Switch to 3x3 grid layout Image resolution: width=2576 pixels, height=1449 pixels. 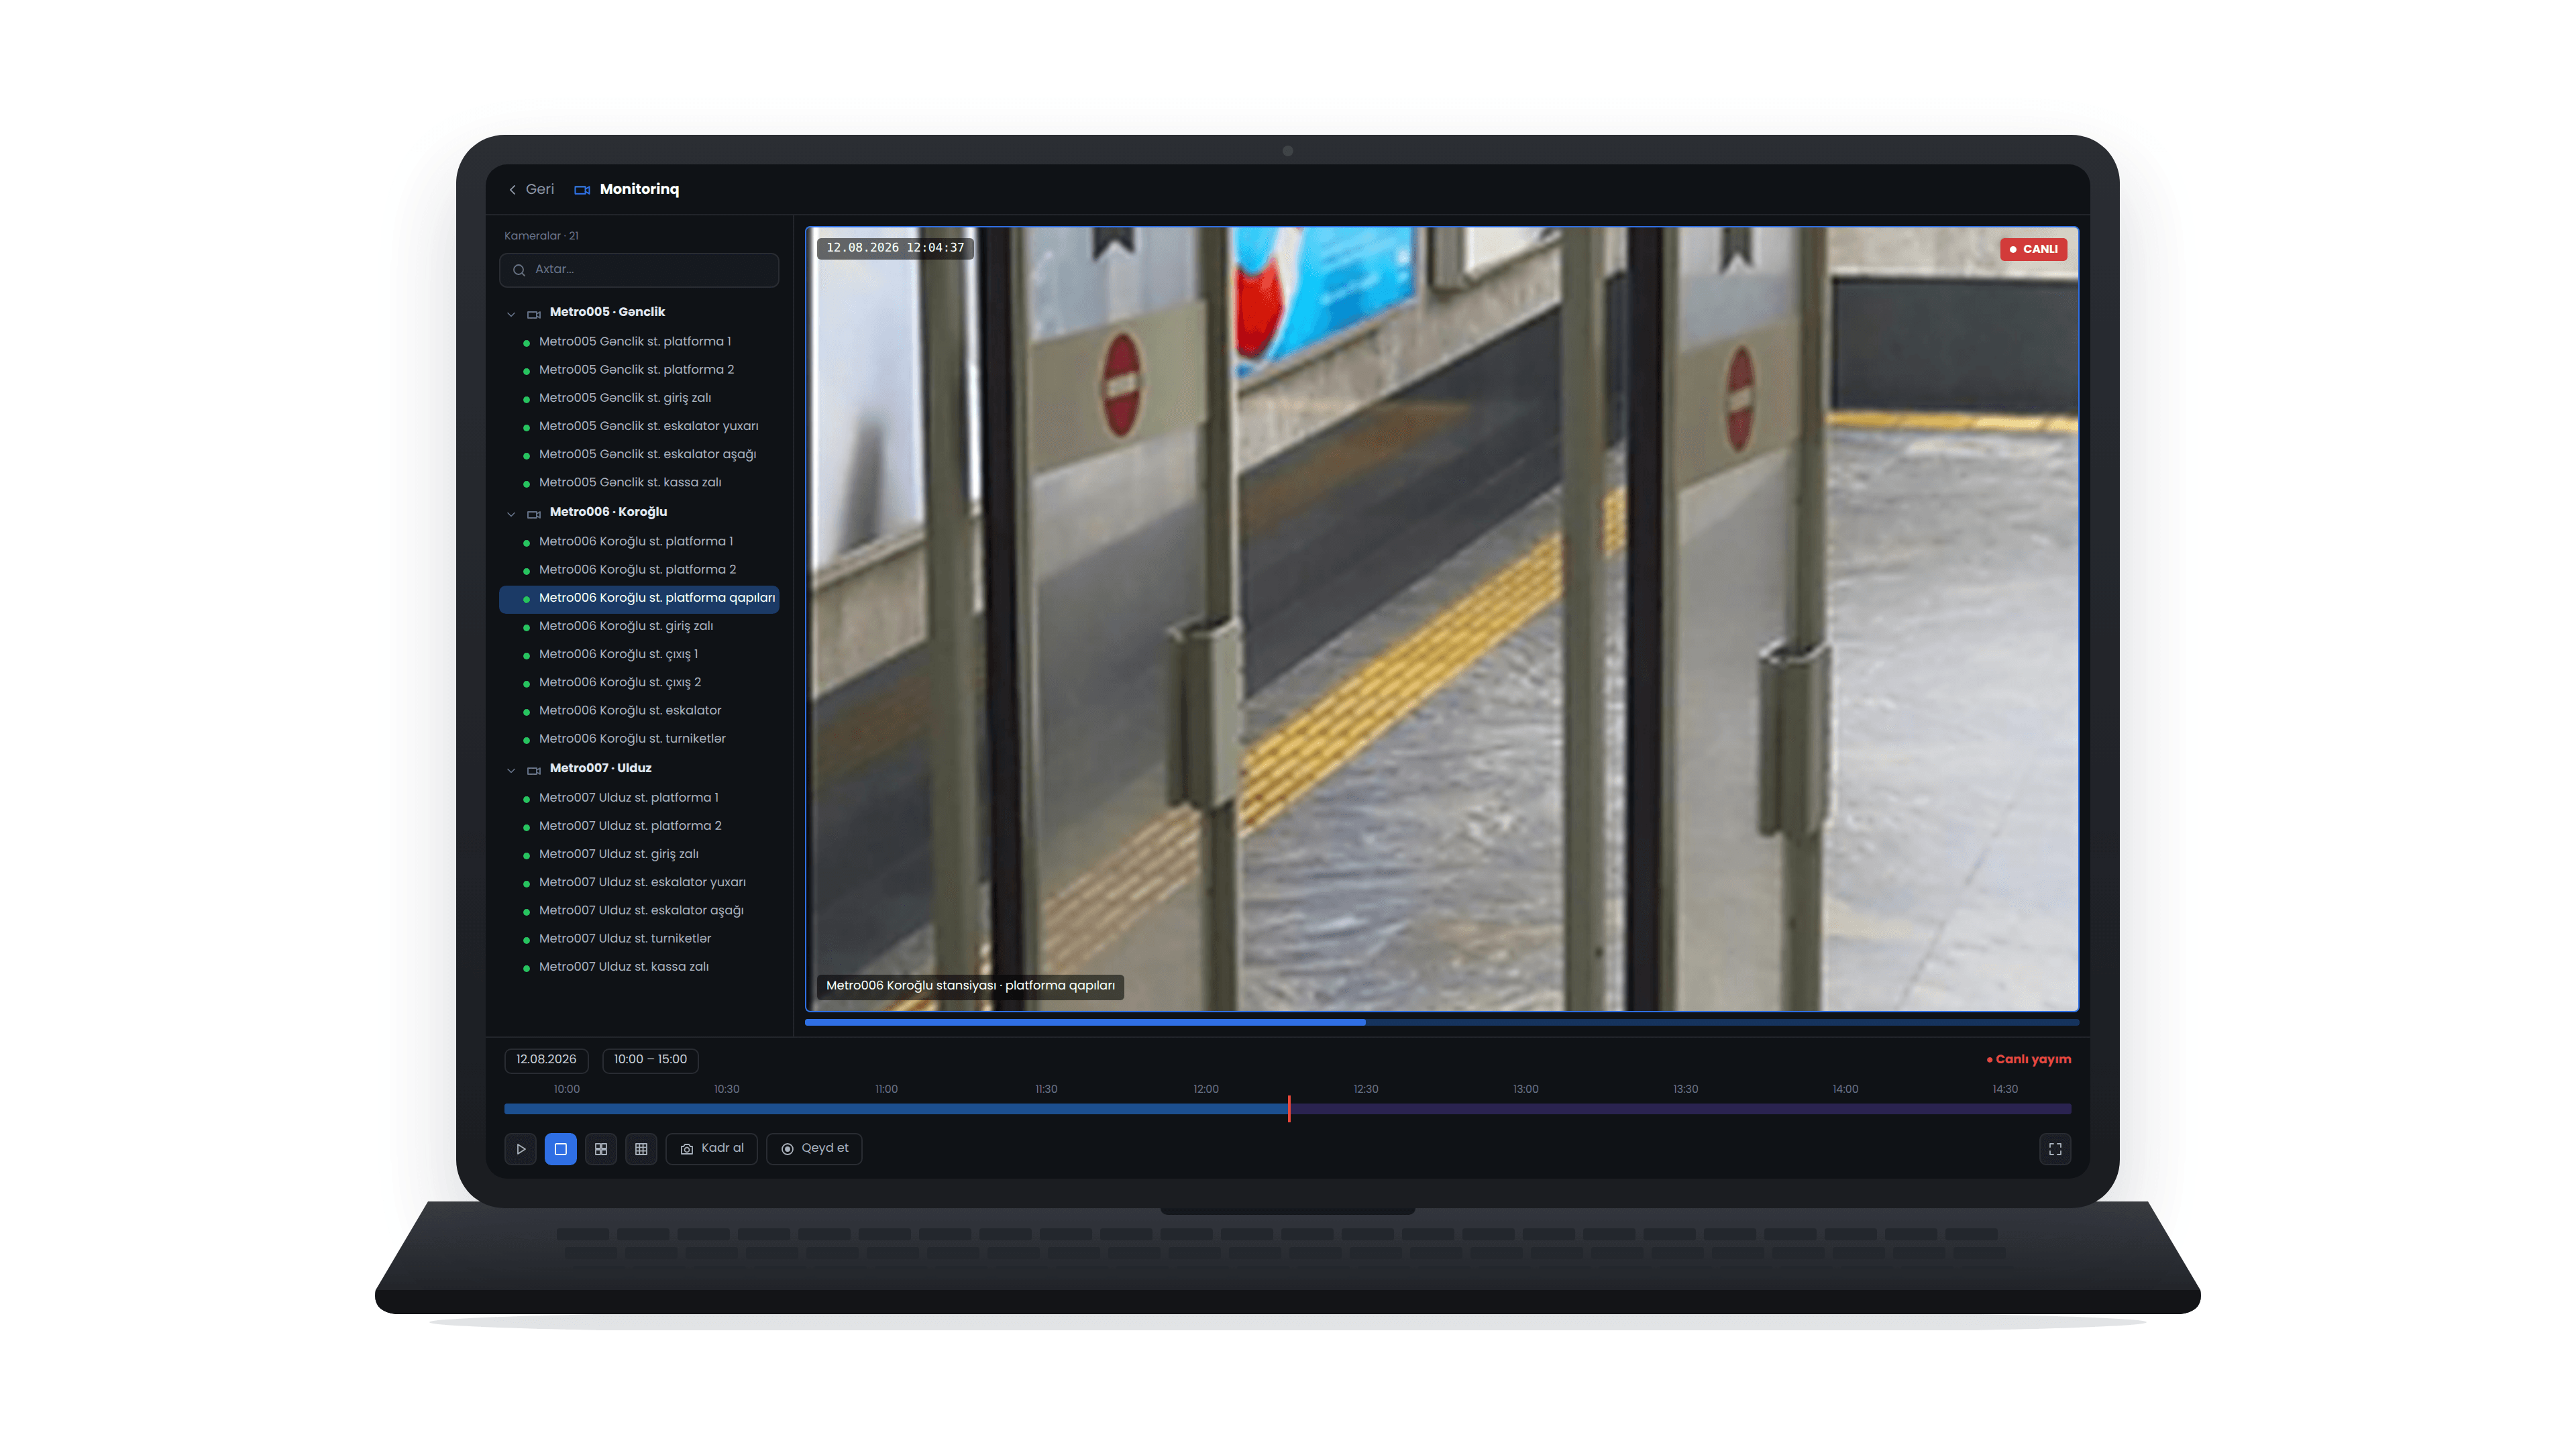[641, 1149]
